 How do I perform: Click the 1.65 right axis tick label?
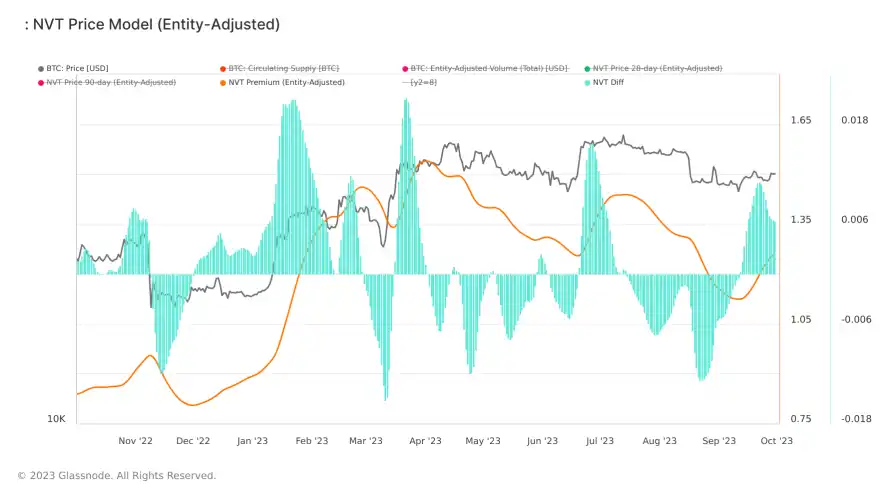point(801,121)
